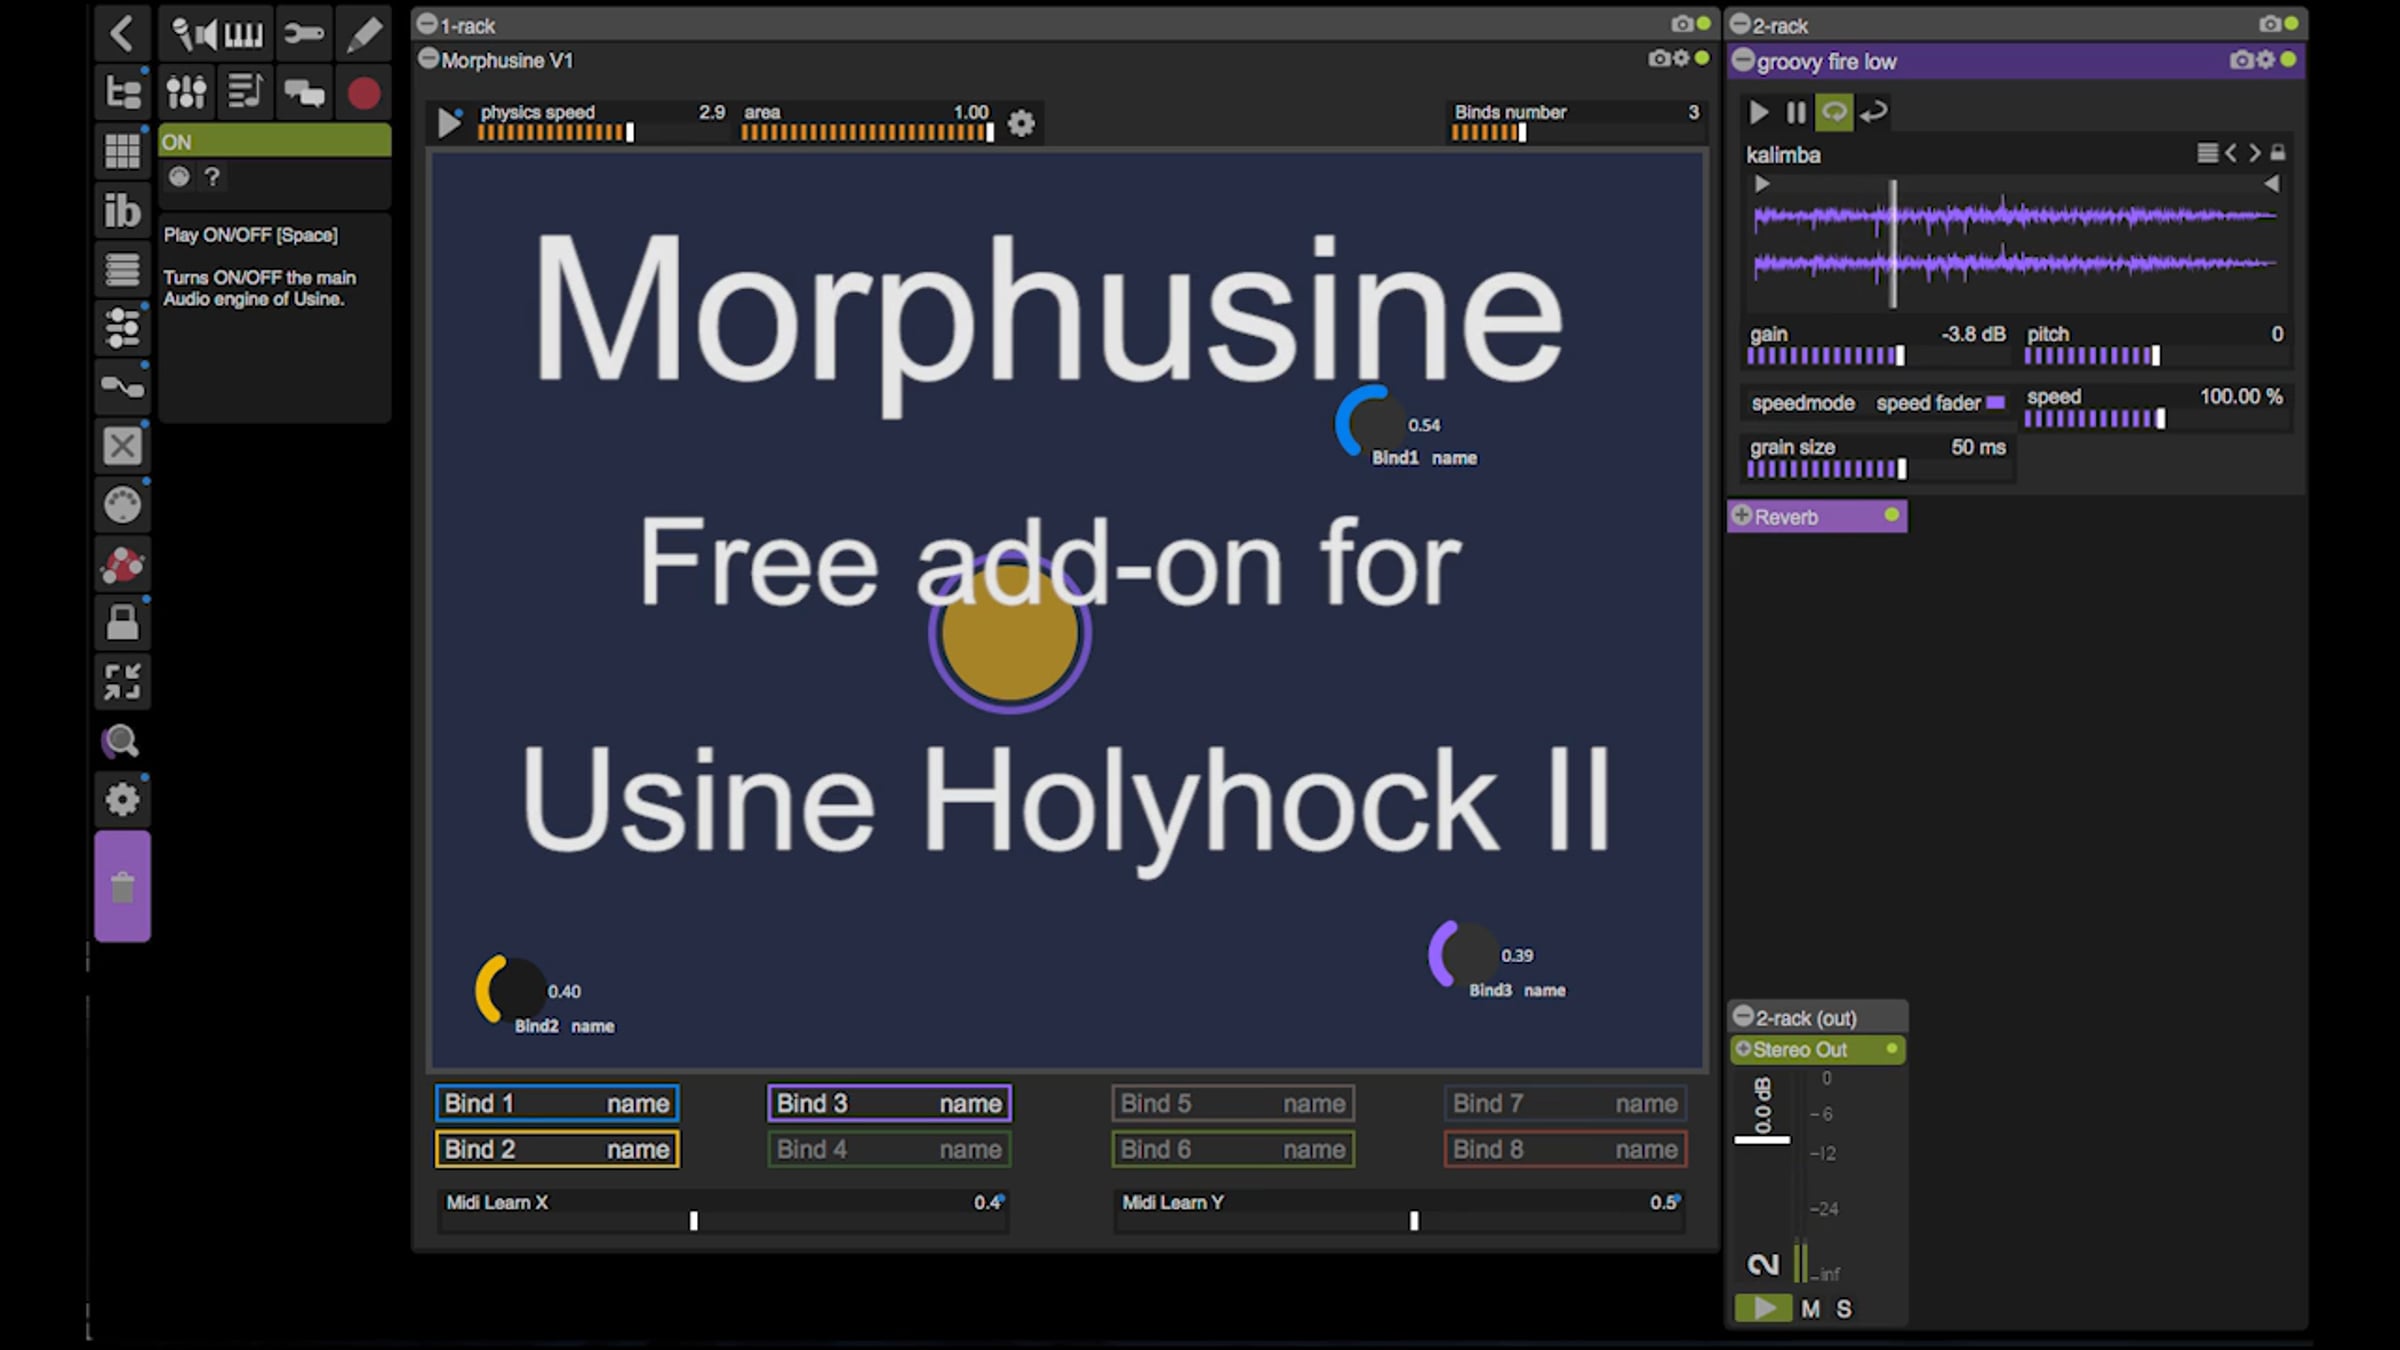The width and height of the screenshot is (2400, 1350).
Task: Collapse the 2-rack (out) section
Action: click(1743, 1017)
